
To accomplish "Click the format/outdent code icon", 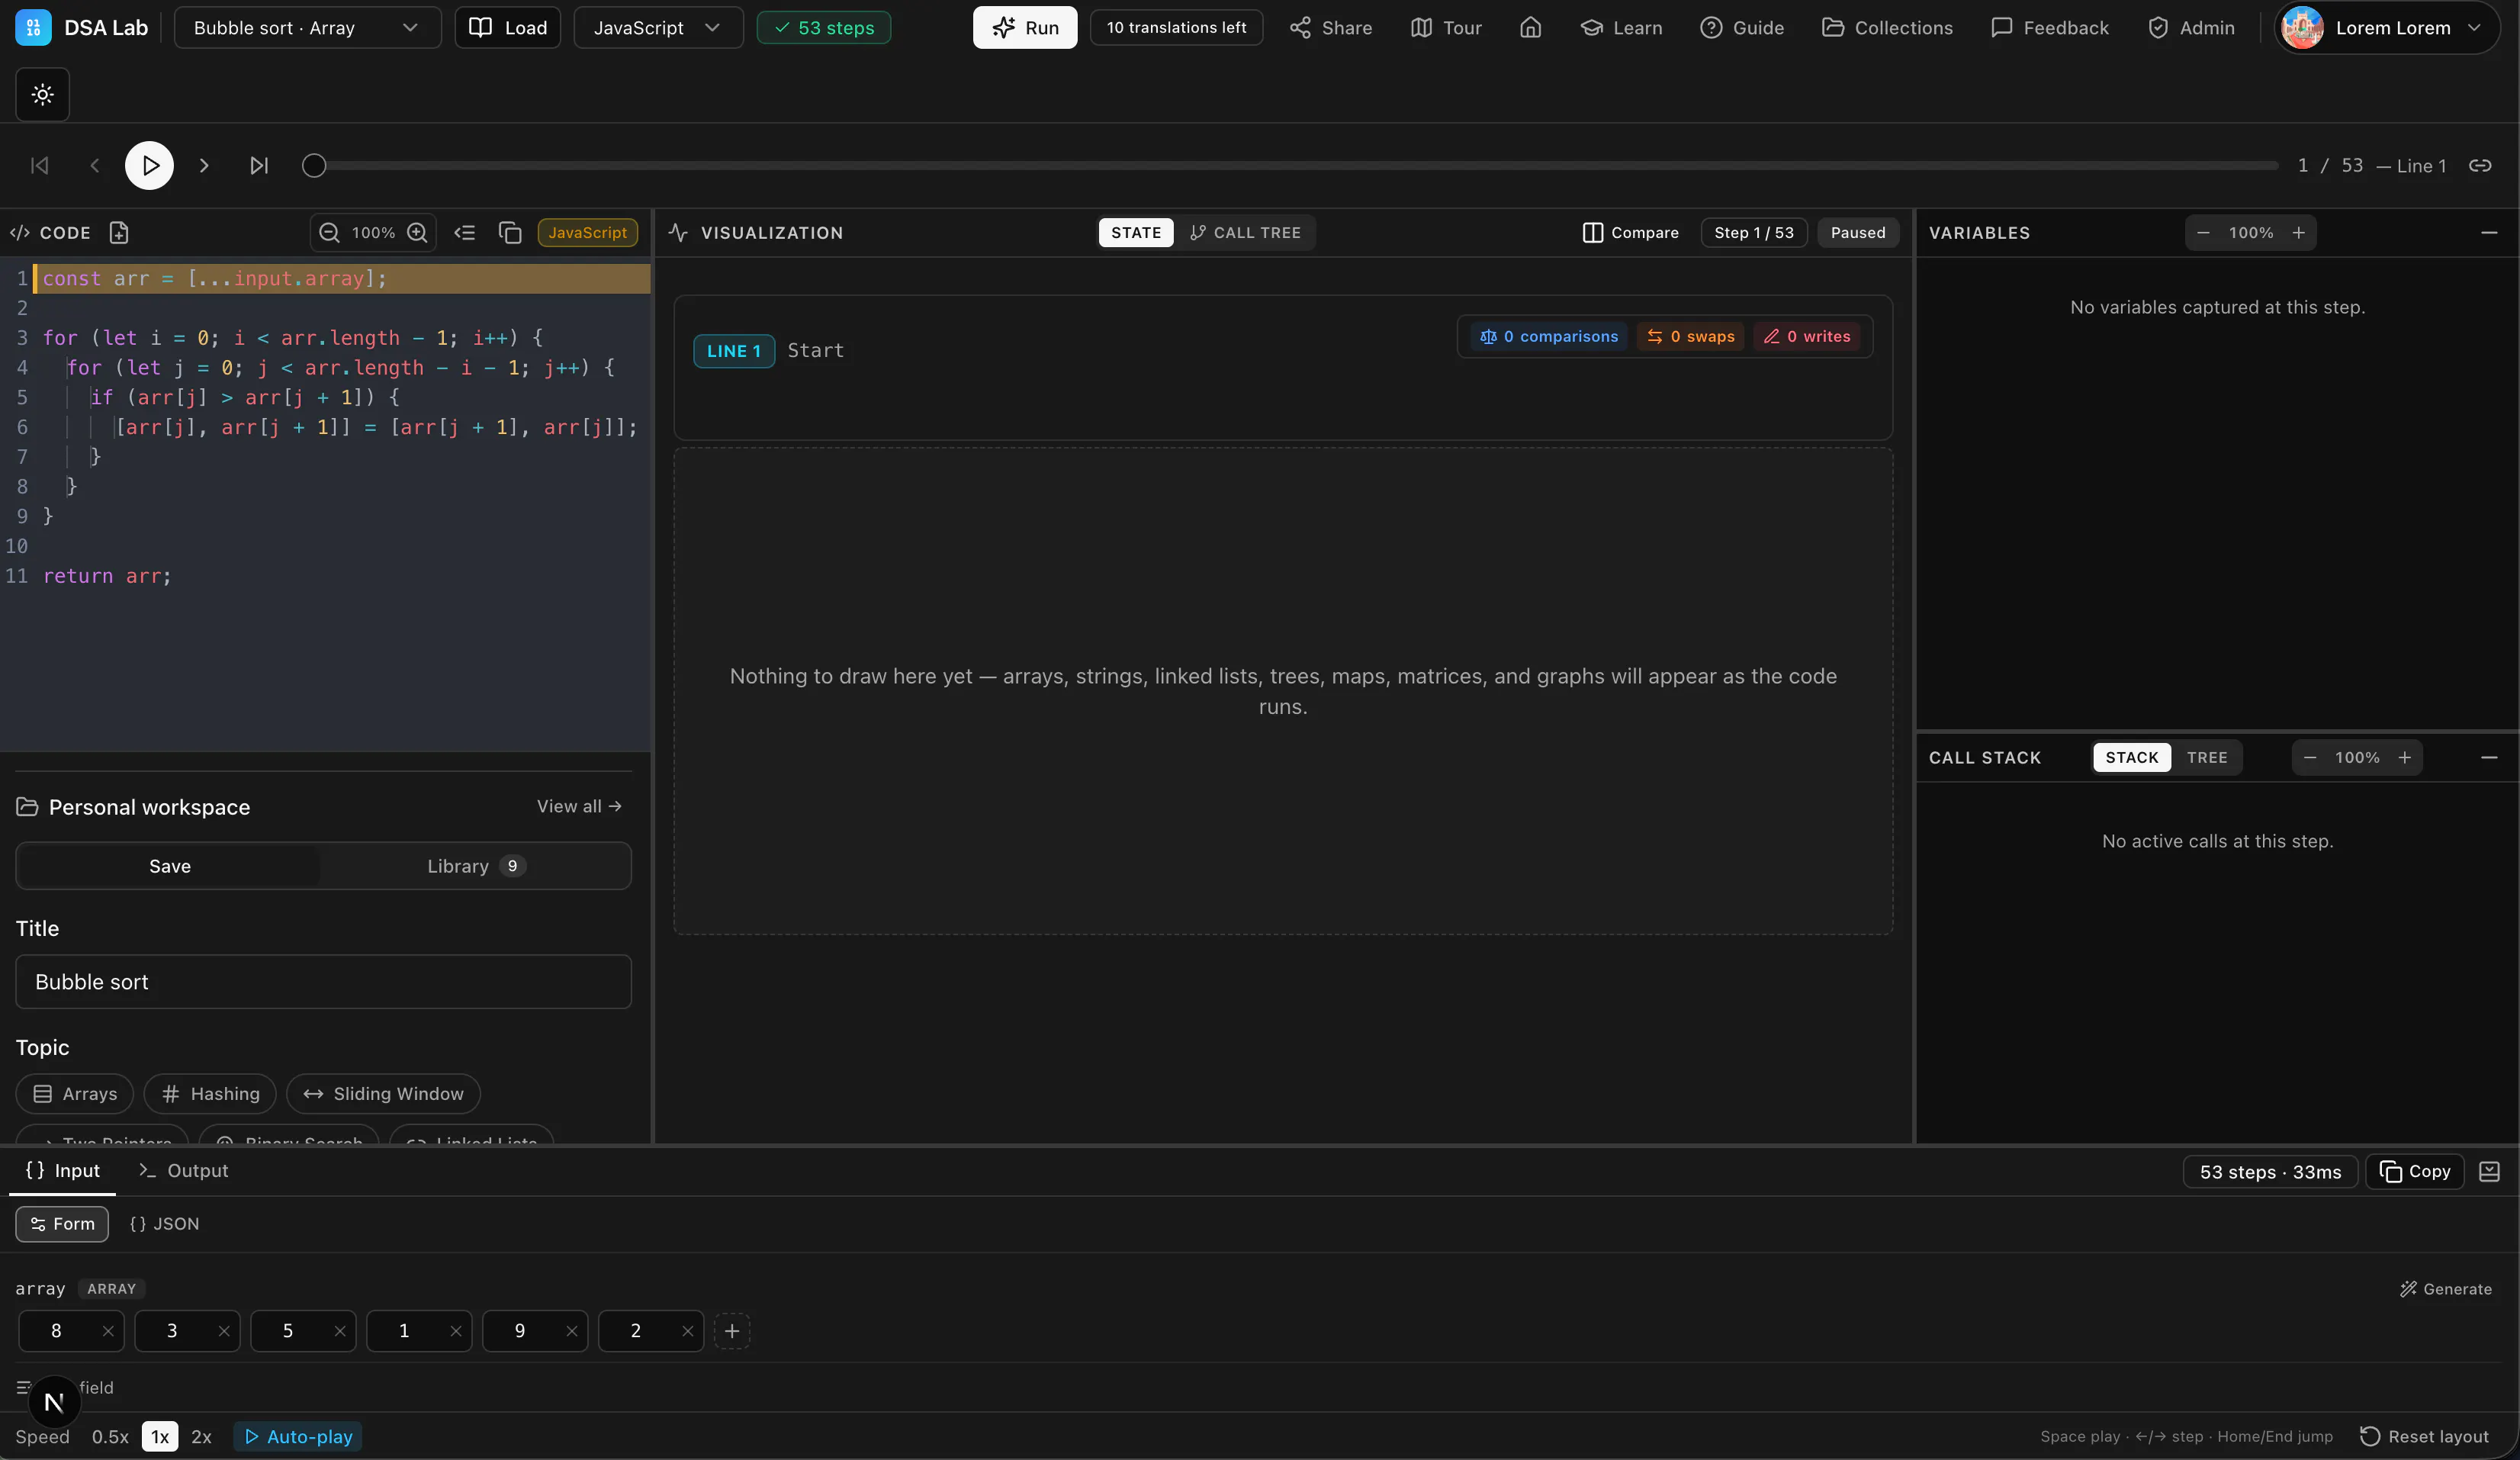I will (464, 233).
